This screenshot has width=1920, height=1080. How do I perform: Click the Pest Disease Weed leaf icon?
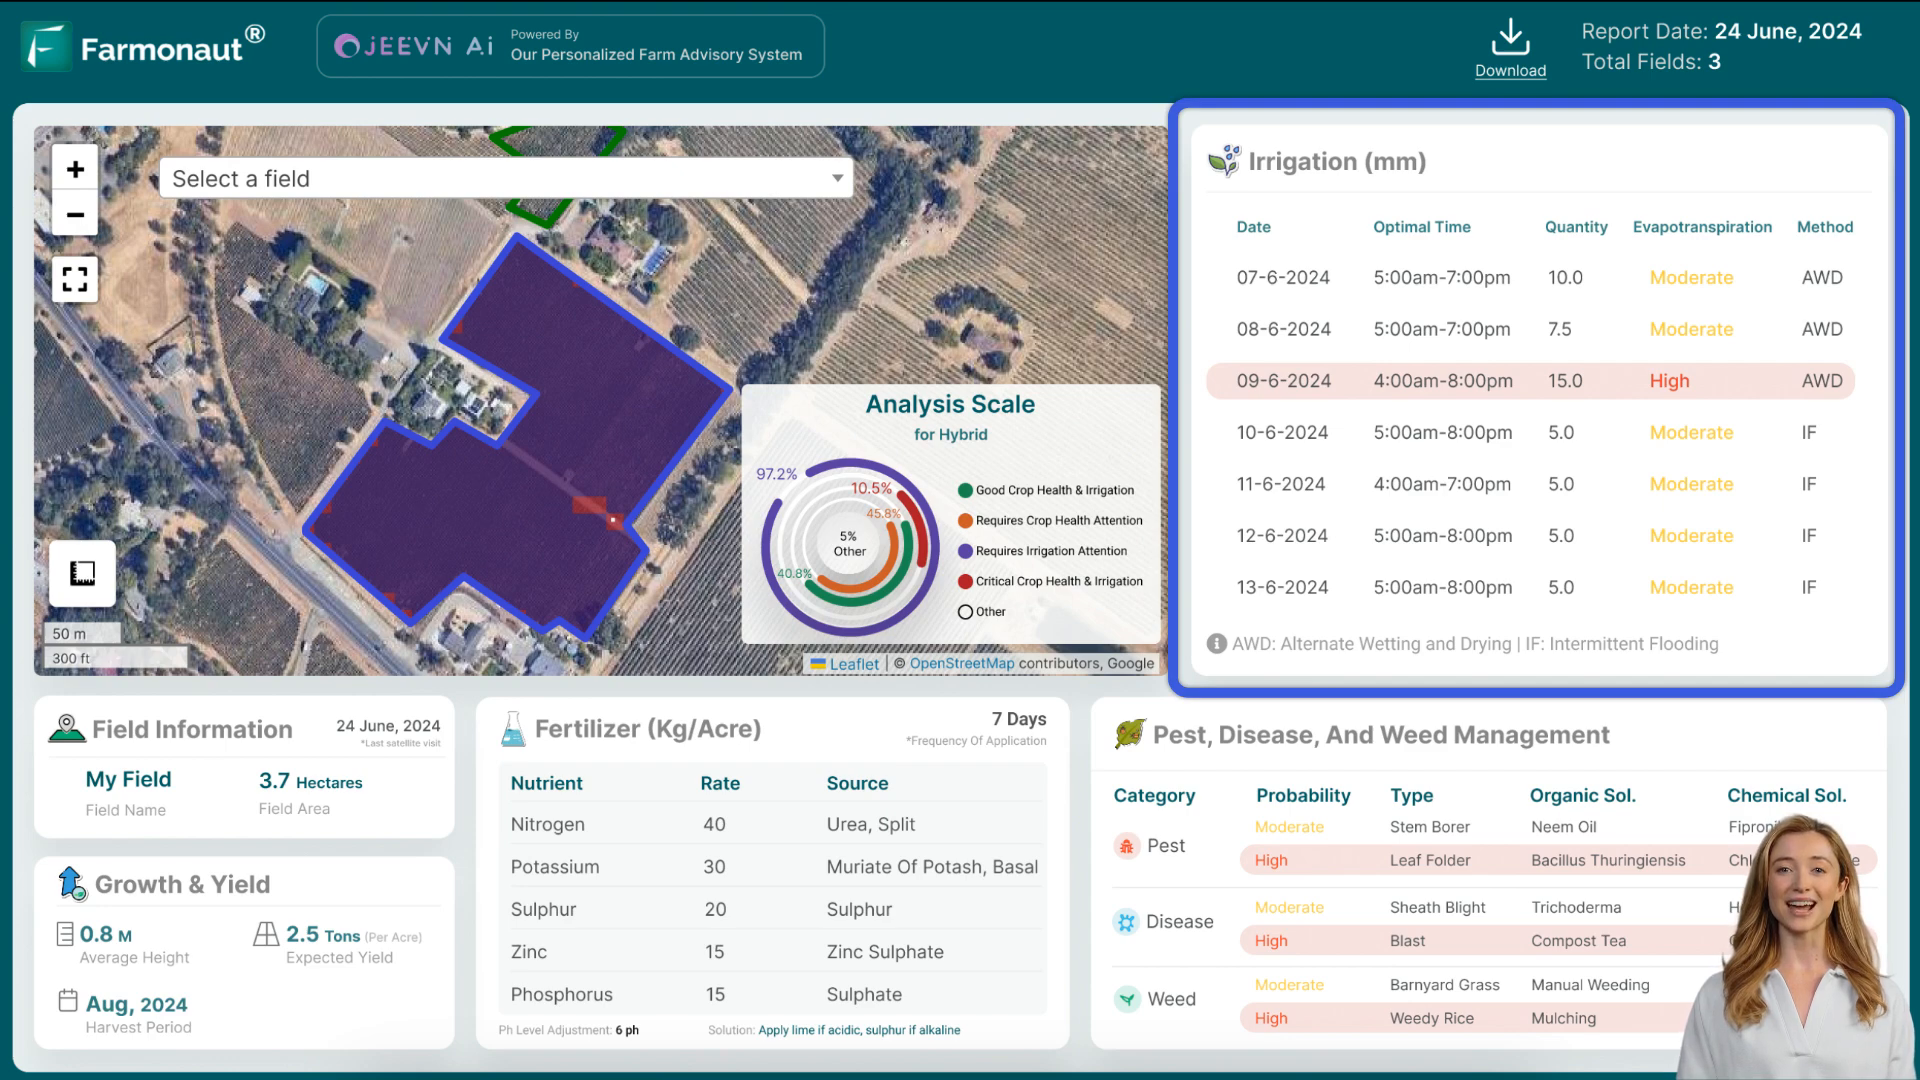click(1129, 733)
